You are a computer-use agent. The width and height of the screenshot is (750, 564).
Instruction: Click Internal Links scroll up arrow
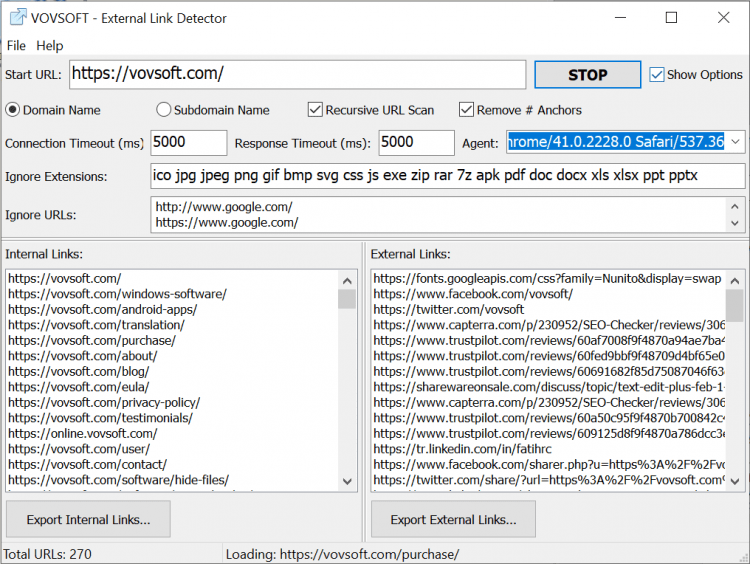[x=347, y=281]
